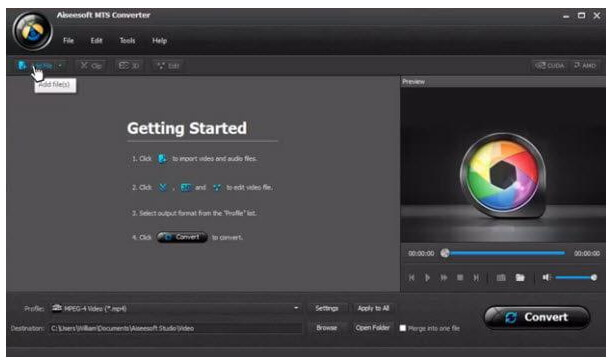This screenshot has height=362, width=611.
Task: Stop the preview playback
Action: [x=460, y=277]
